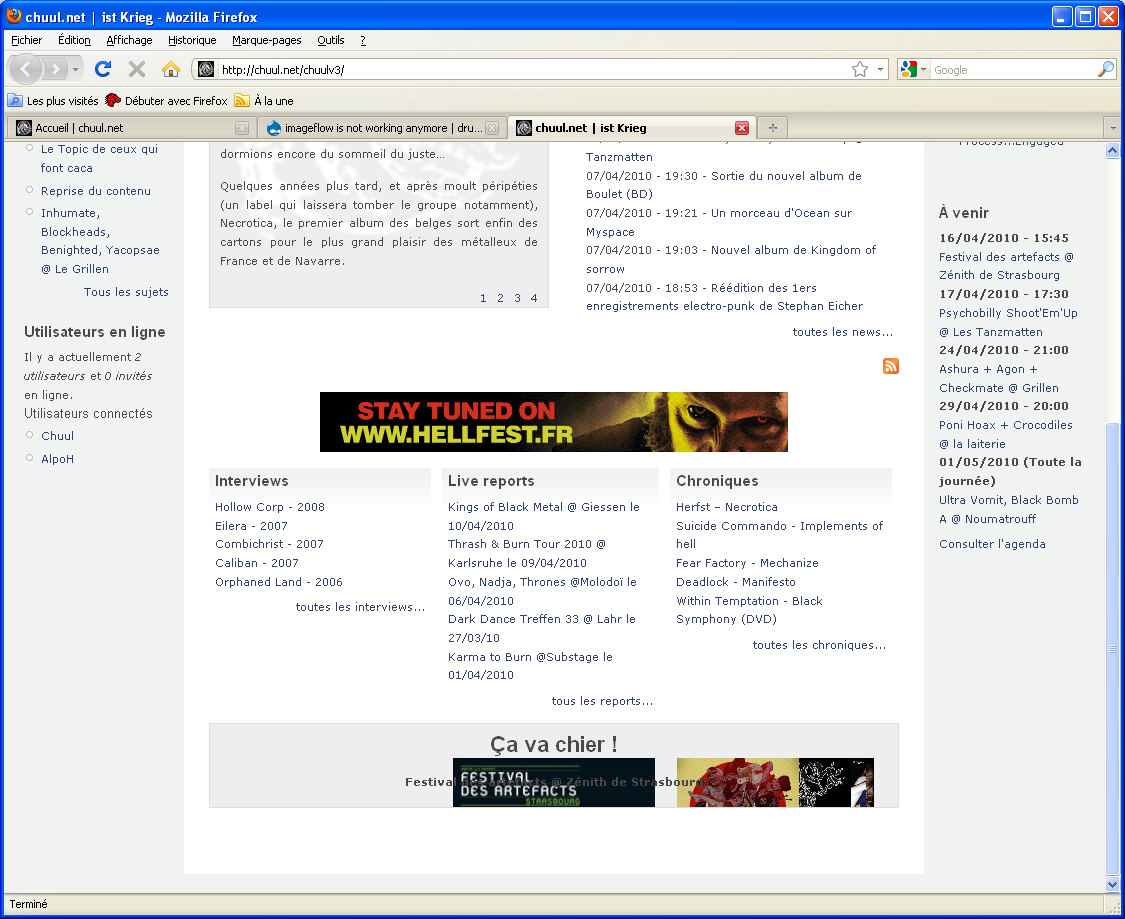
Task: Bookmark this page with the star icon
Action: click(860, 69)
